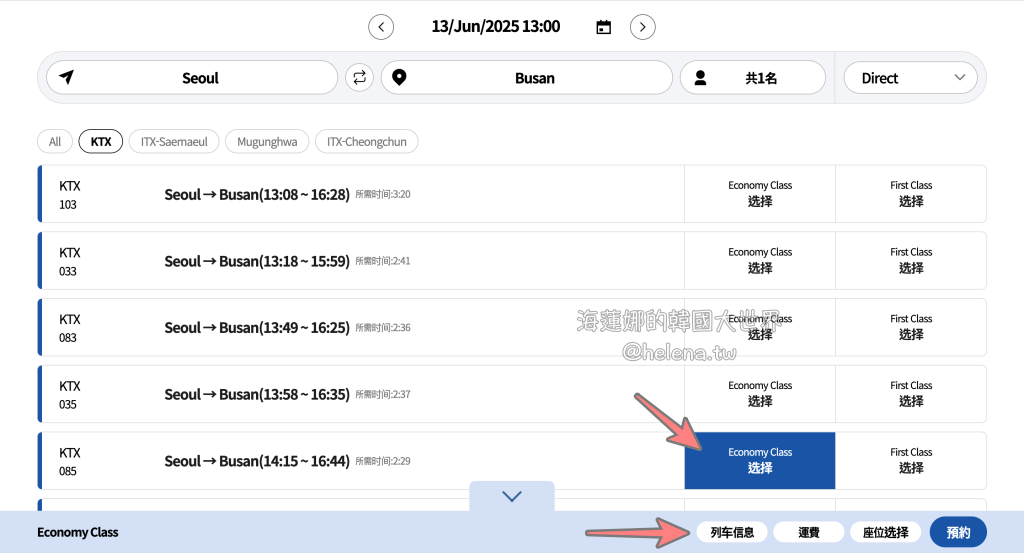The height and width of the screenshot is (553, 1024).
Task: Choose Economy Class for KTX 083
Action: [760, 327]
